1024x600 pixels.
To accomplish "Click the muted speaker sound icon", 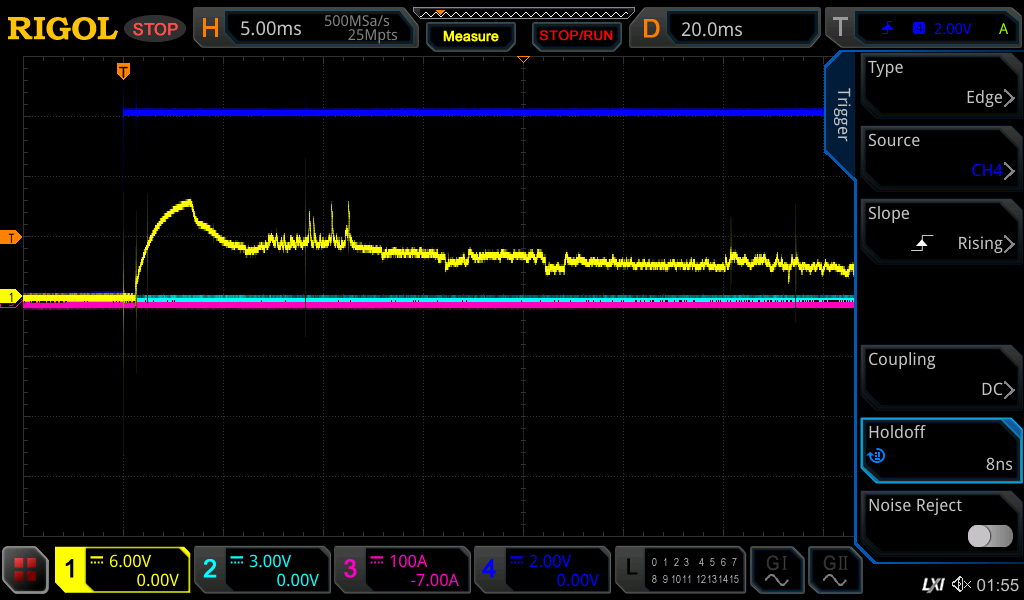I will (x=961, y=584).
